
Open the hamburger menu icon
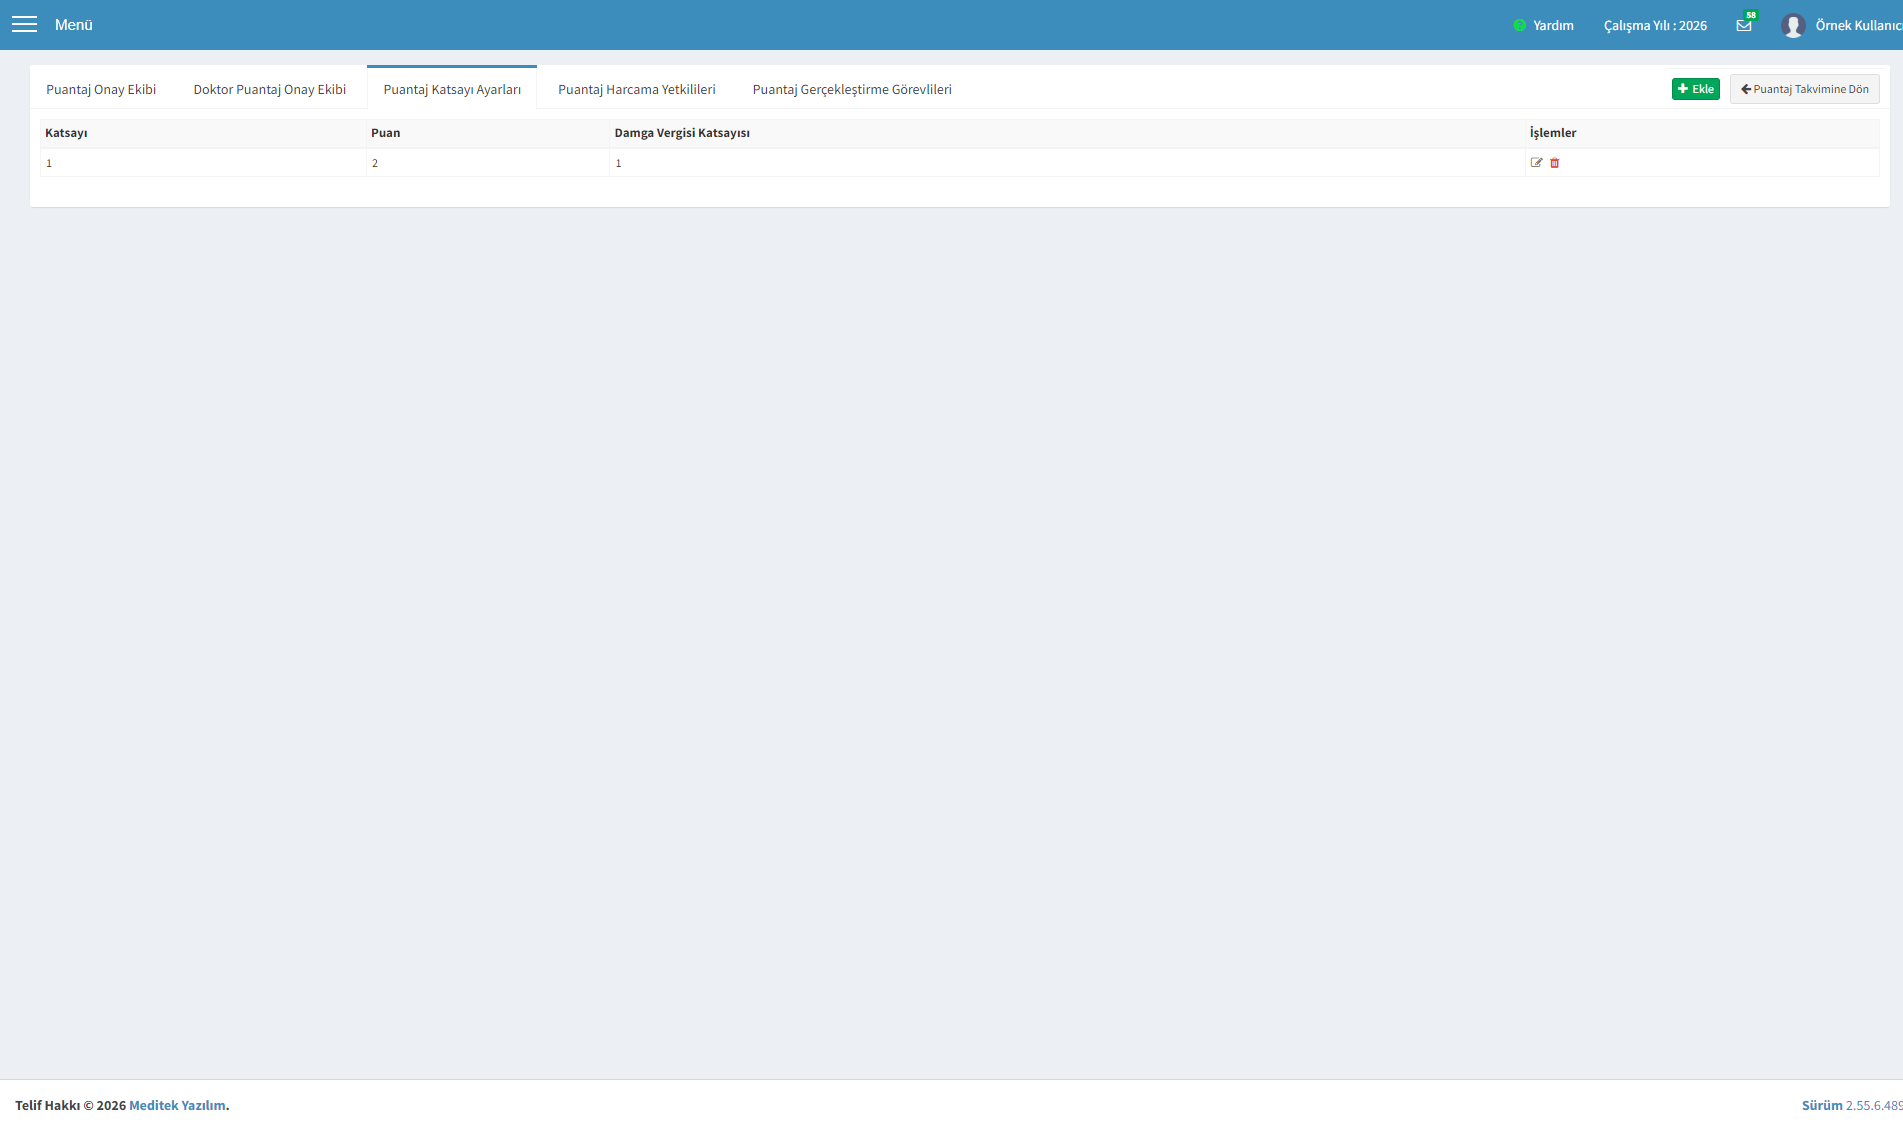(x=24, y=25)
